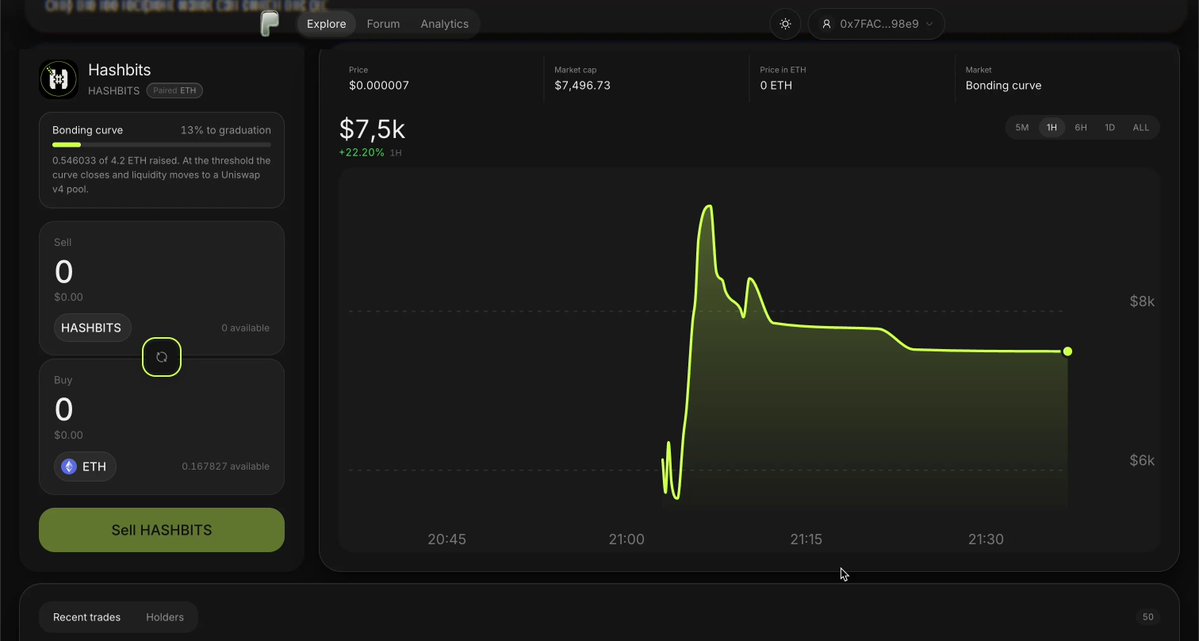Click the bonding curve progress bar
Screen dimensions: 1199x641
pyautogui.click(x=161, y=145)
